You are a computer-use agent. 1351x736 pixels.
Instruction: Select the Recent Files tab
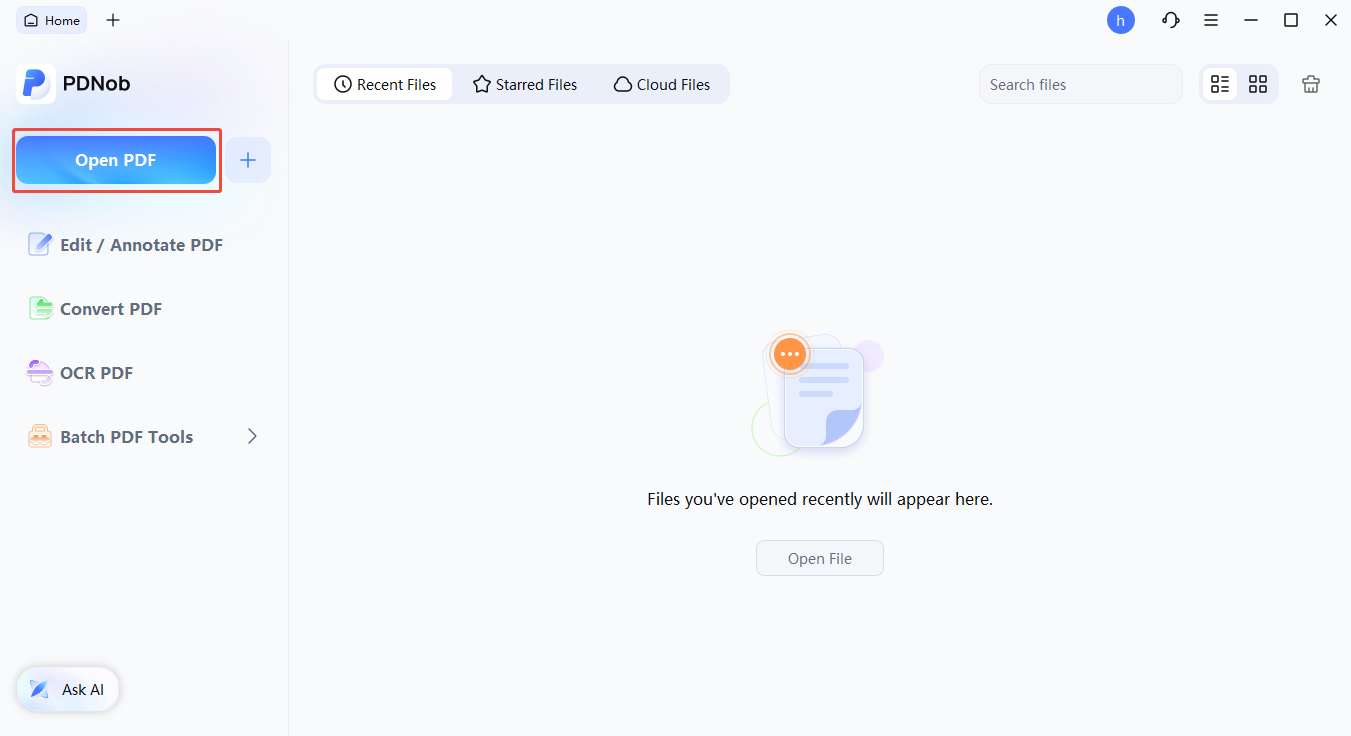[x=385, y=85]
